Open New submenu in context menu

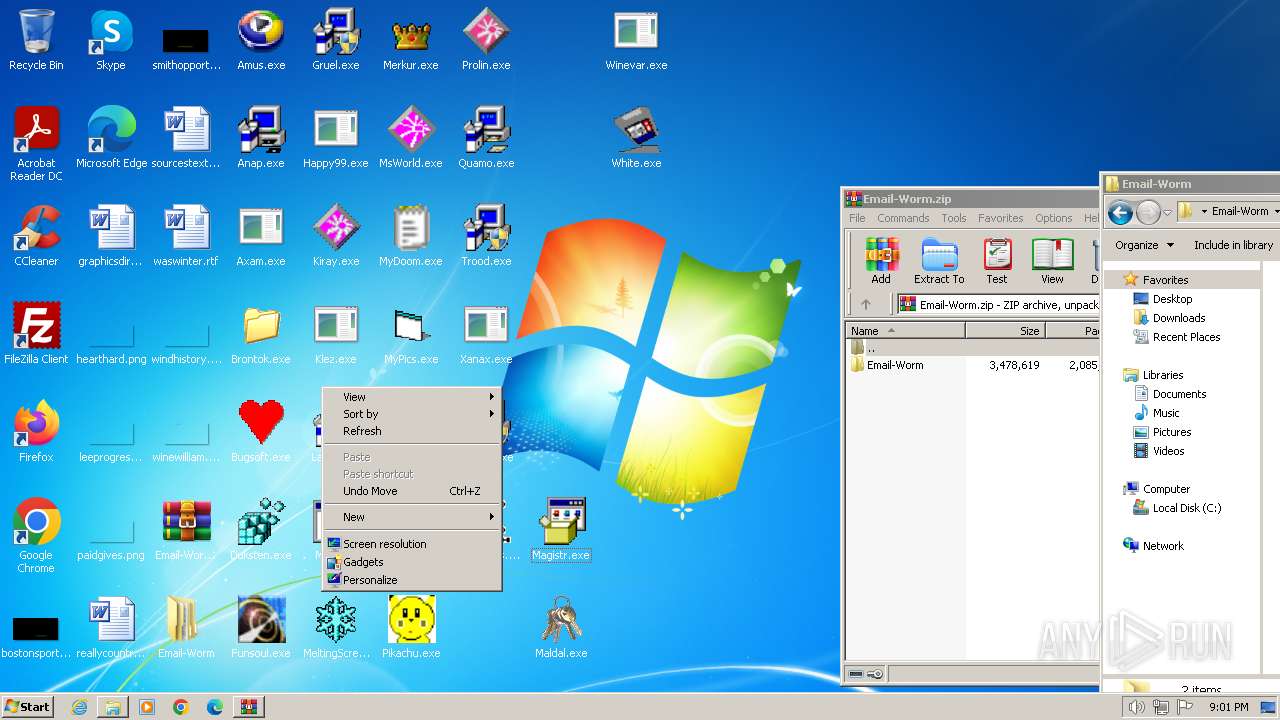coord(412,517)
